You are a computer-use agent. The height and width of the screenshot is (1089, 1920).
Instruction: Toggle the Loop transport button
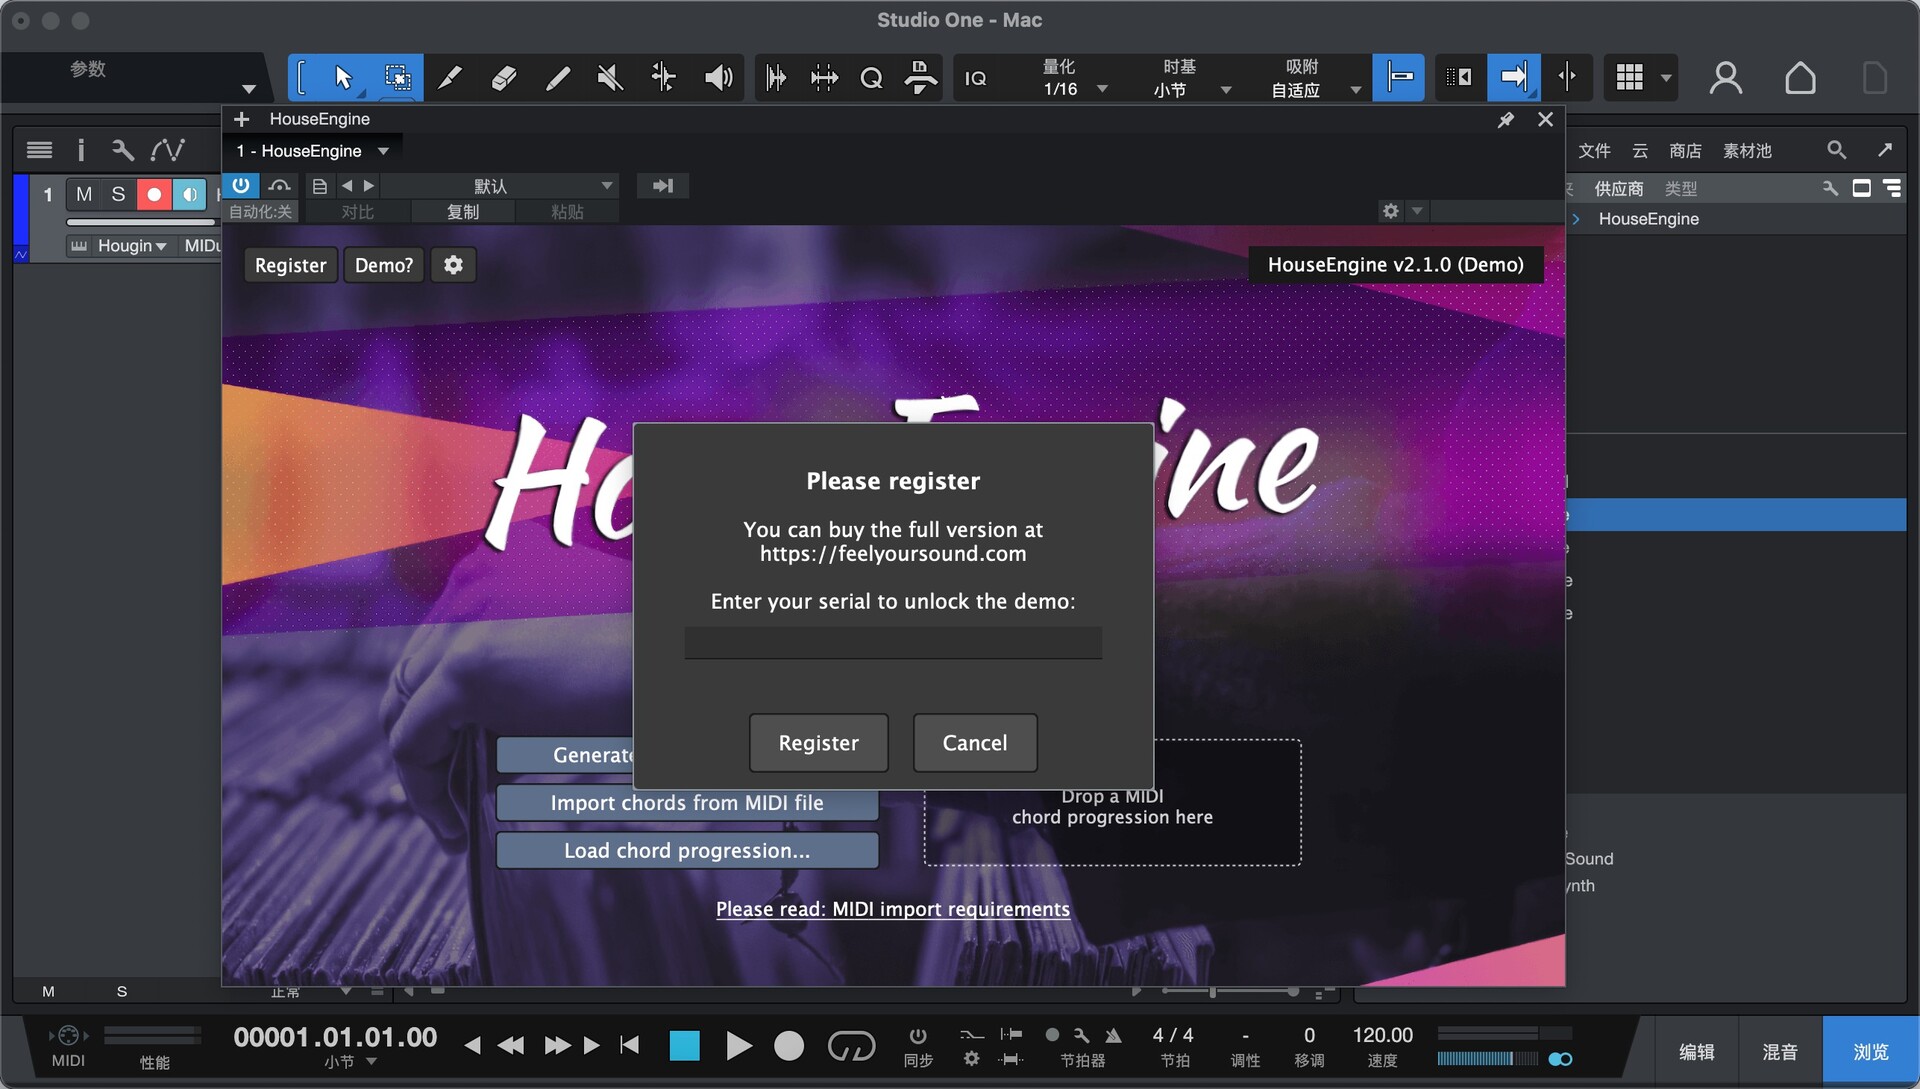[851, 1046]
